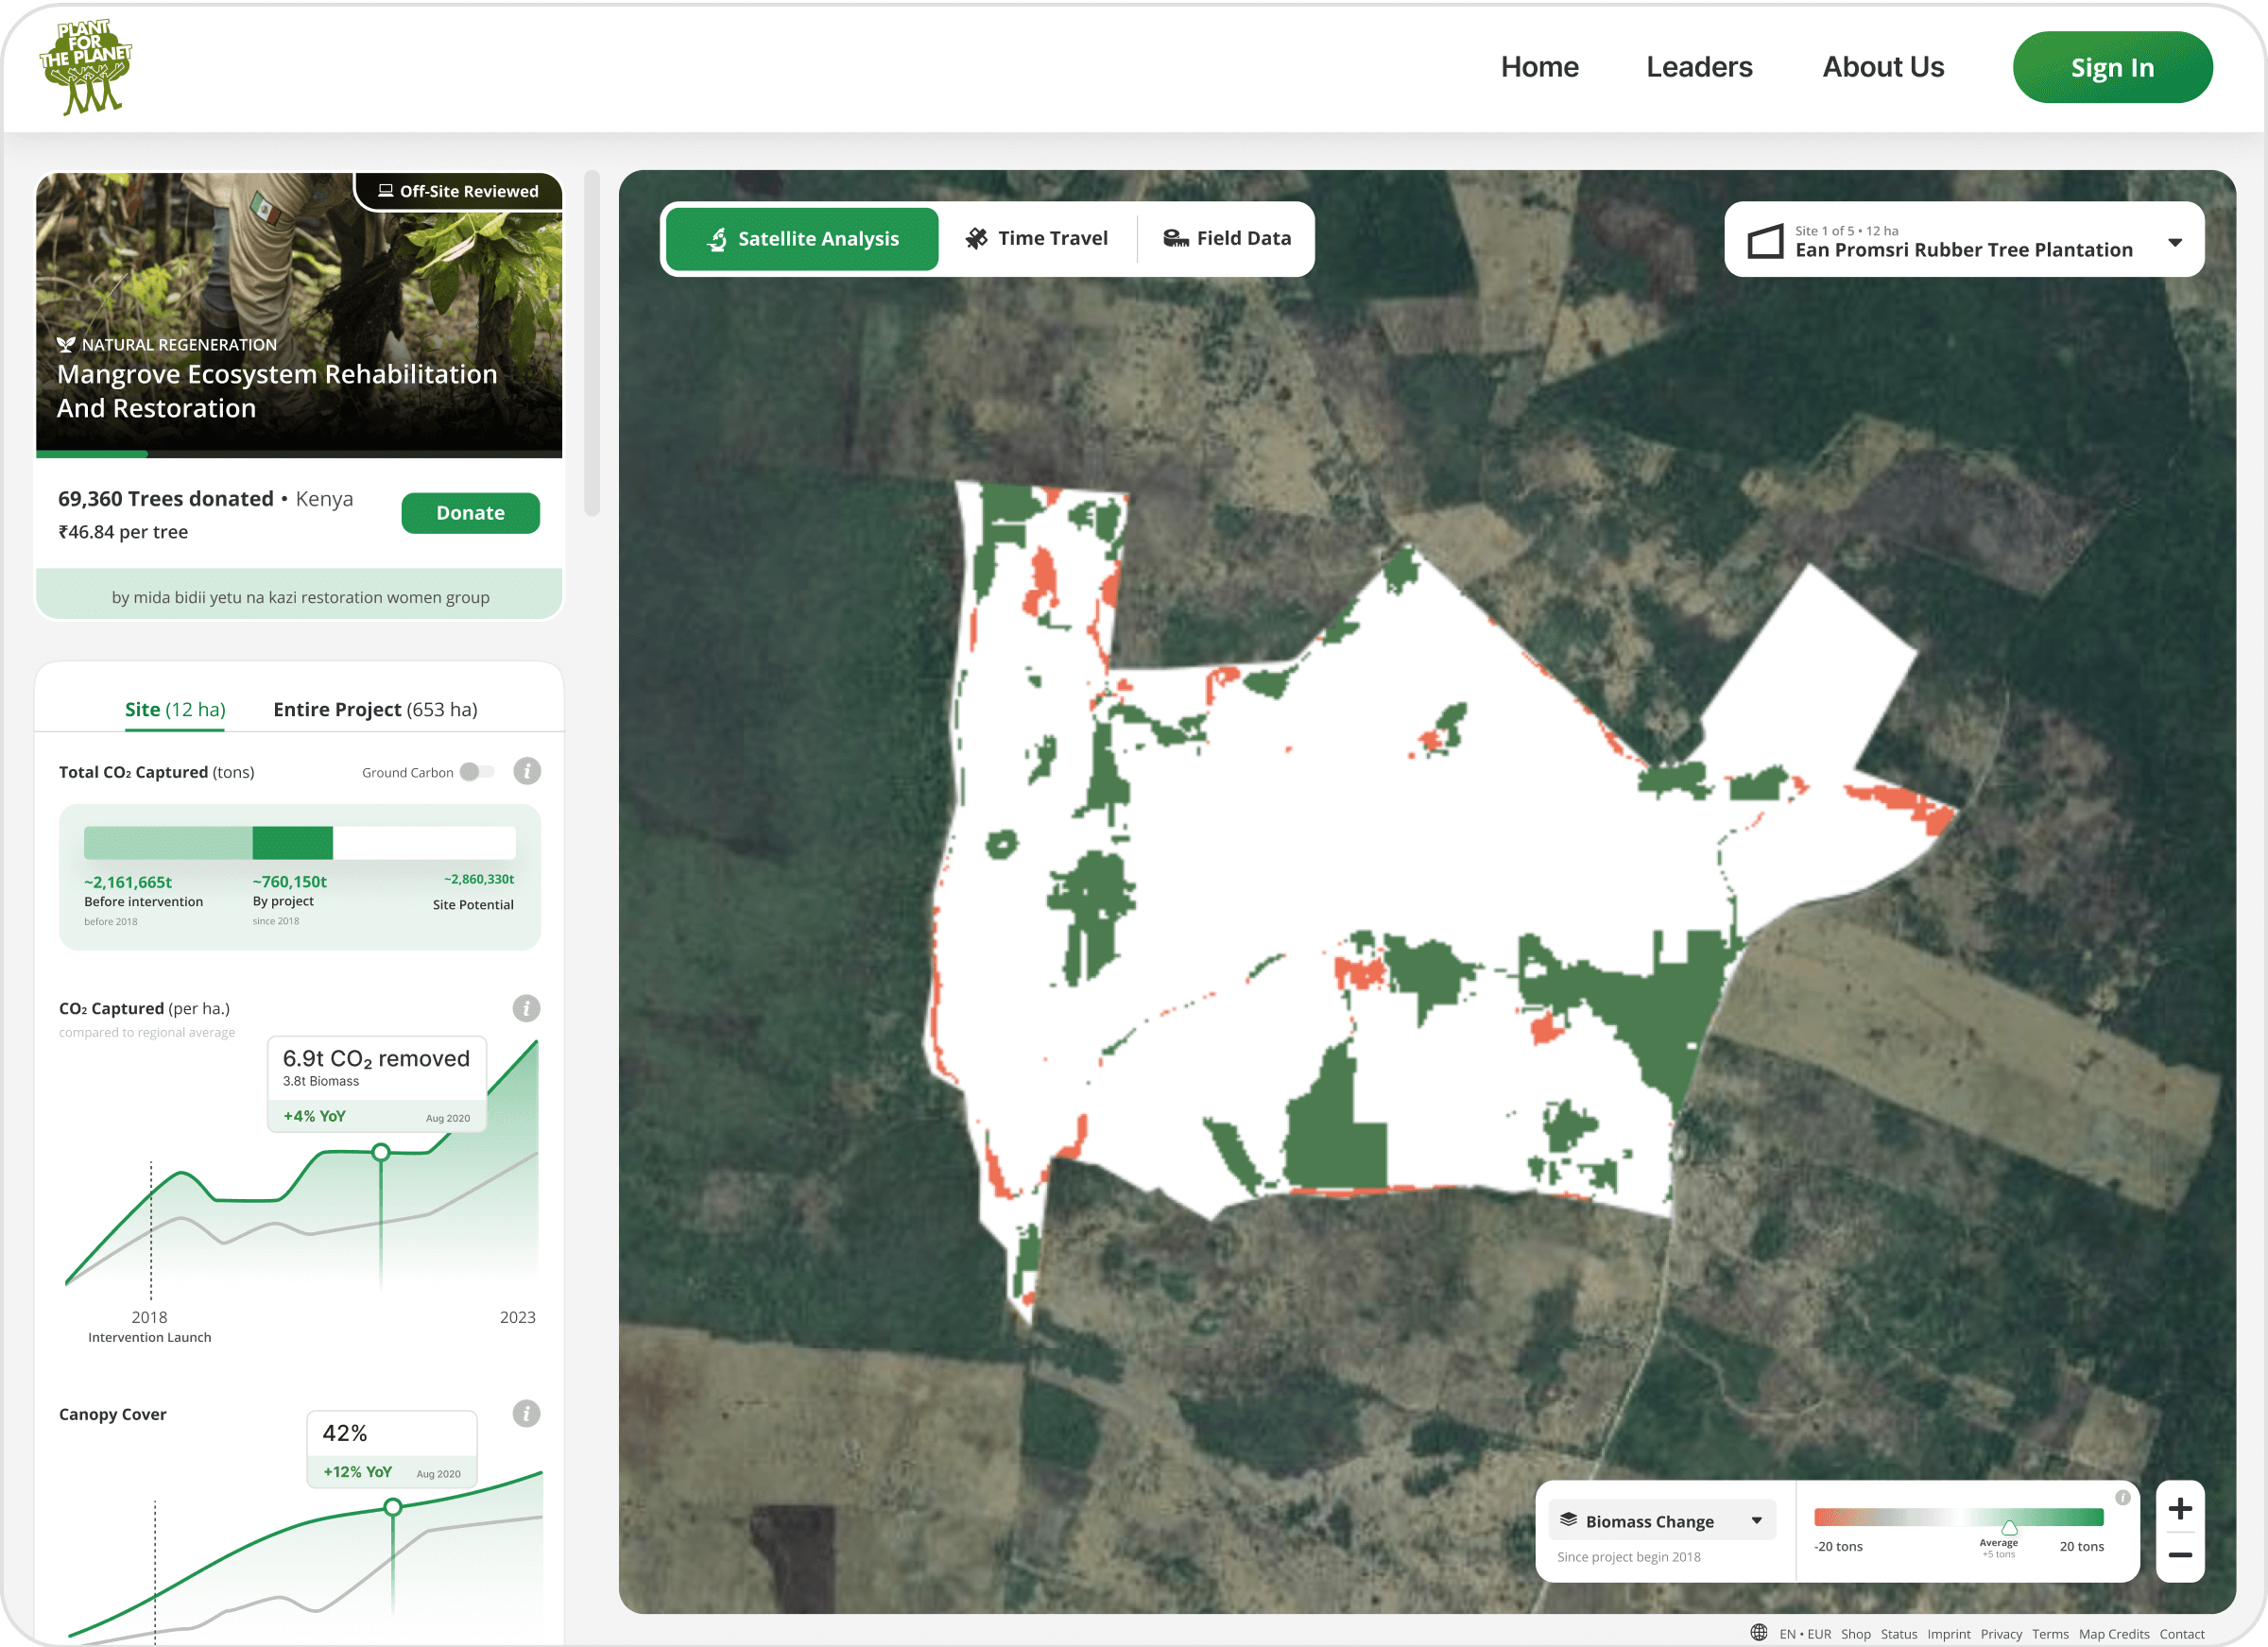Click the Plant for the Planet logo
Image resolution: width=2268 pixels, height=1647 pixels.
point(86,67)
